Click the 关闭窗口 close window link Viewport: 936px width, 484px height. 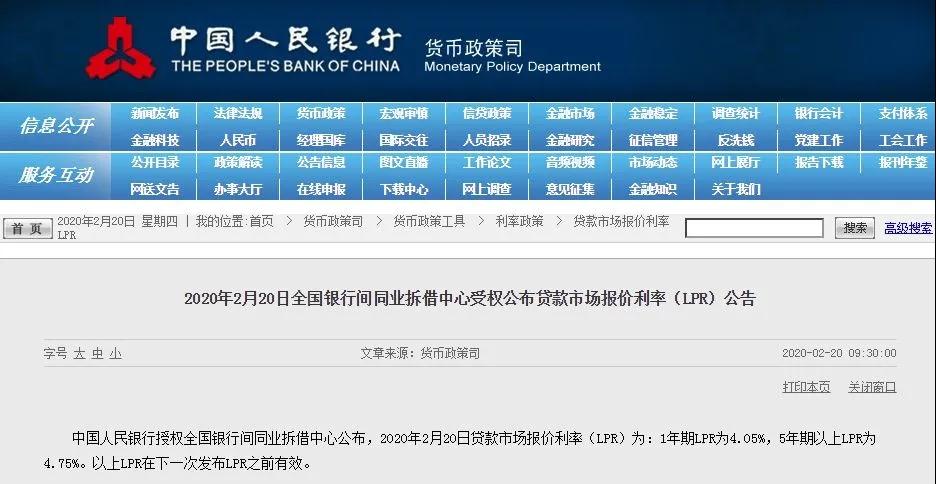click(x=872, y=387)
